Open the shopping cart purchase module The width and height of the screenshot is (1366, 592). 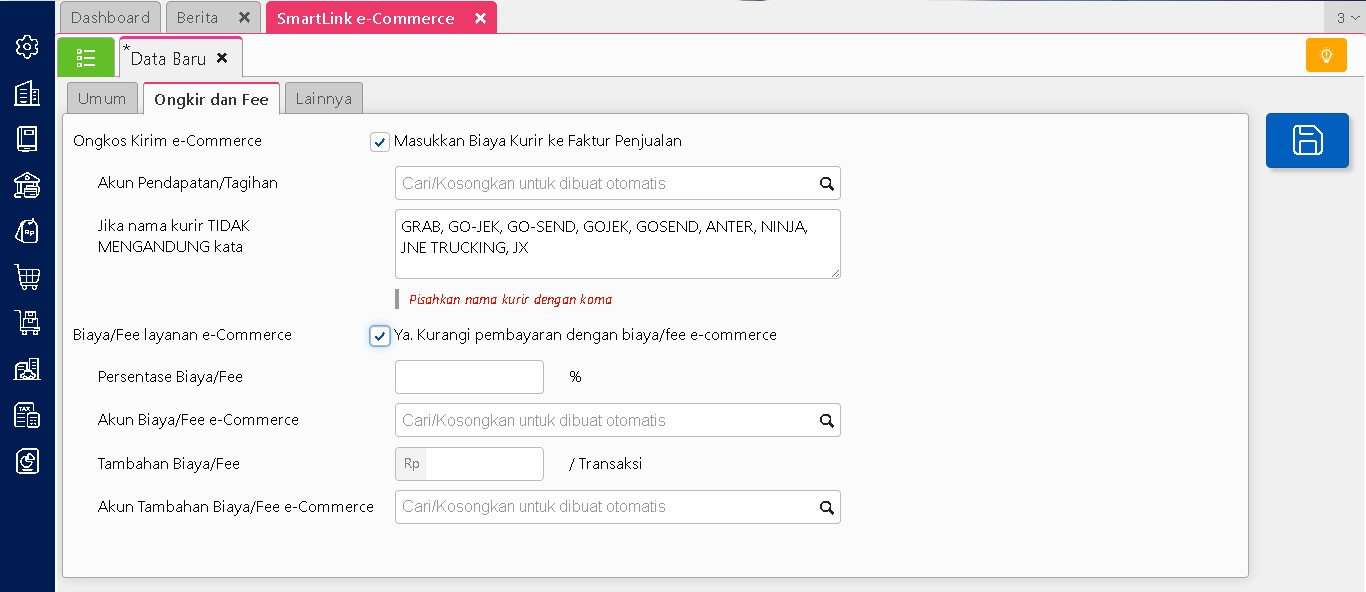[27, 277]
